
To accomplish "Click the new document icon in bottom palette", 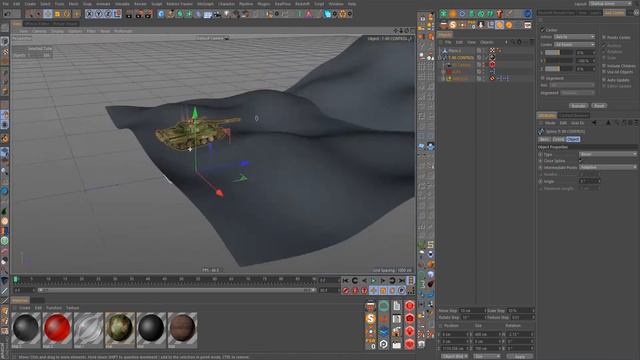I will point(397,306).
